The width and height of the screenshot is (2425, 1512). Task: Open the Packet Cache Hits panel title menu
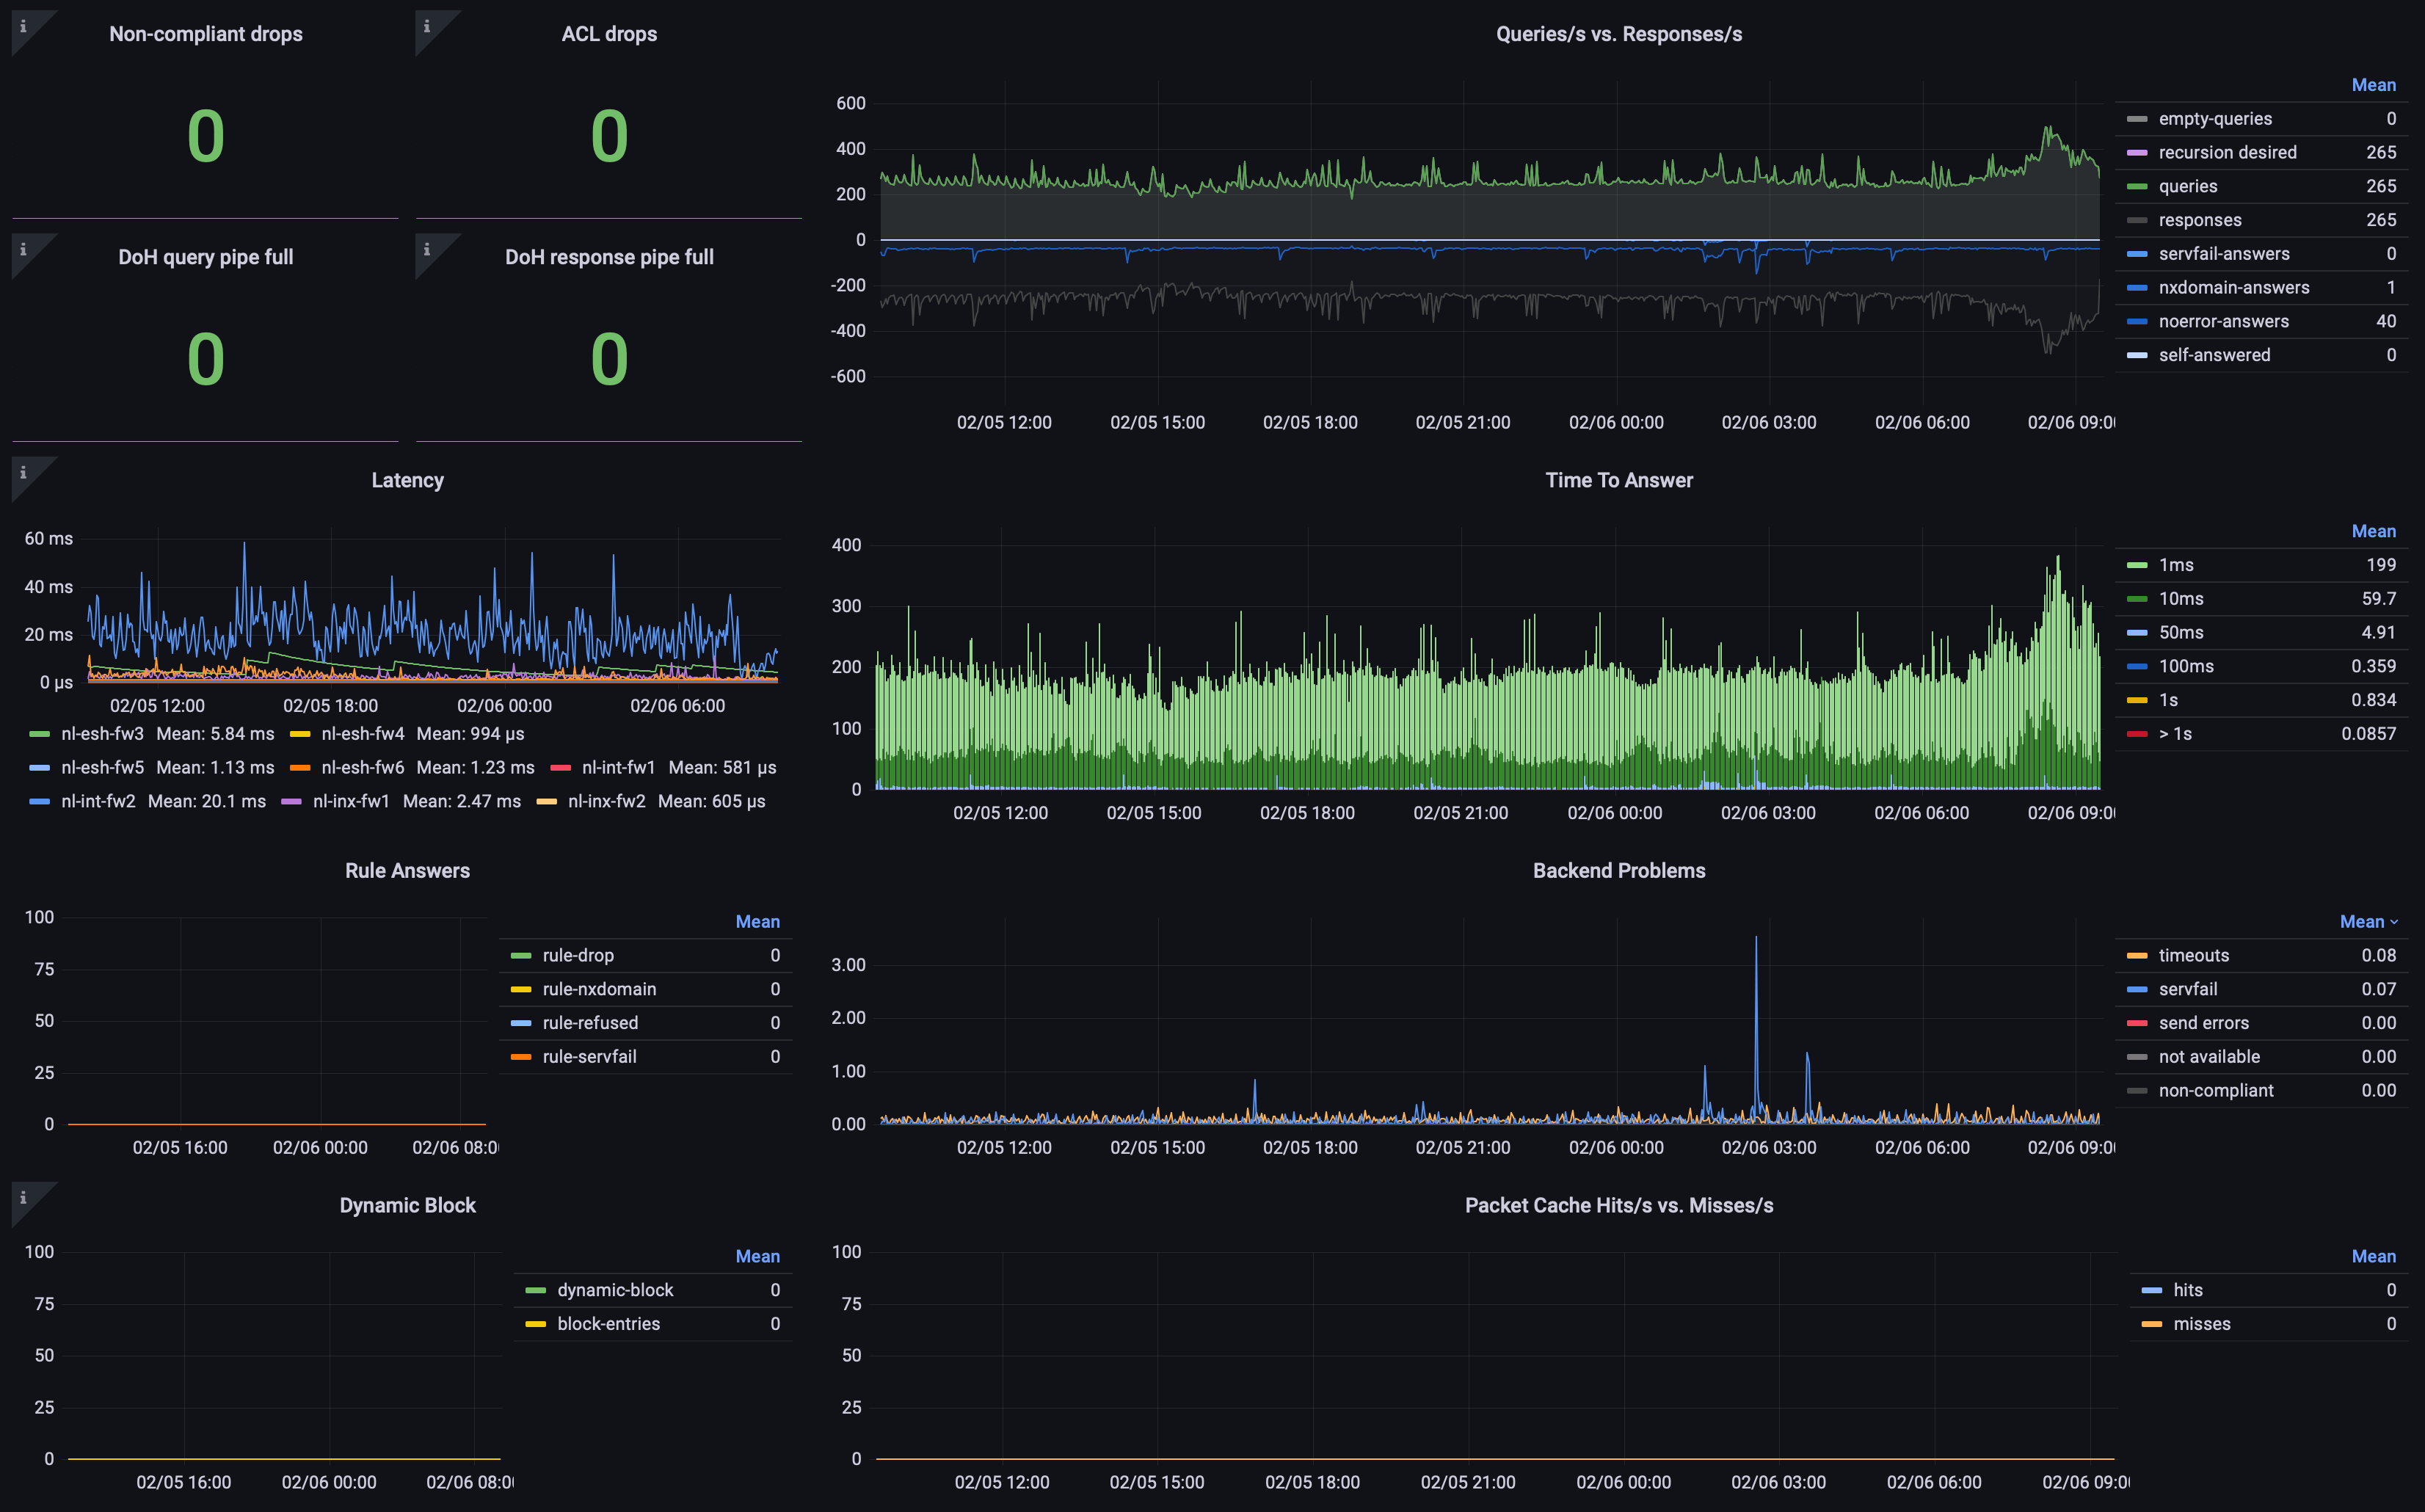(x=1618, y=1205)
